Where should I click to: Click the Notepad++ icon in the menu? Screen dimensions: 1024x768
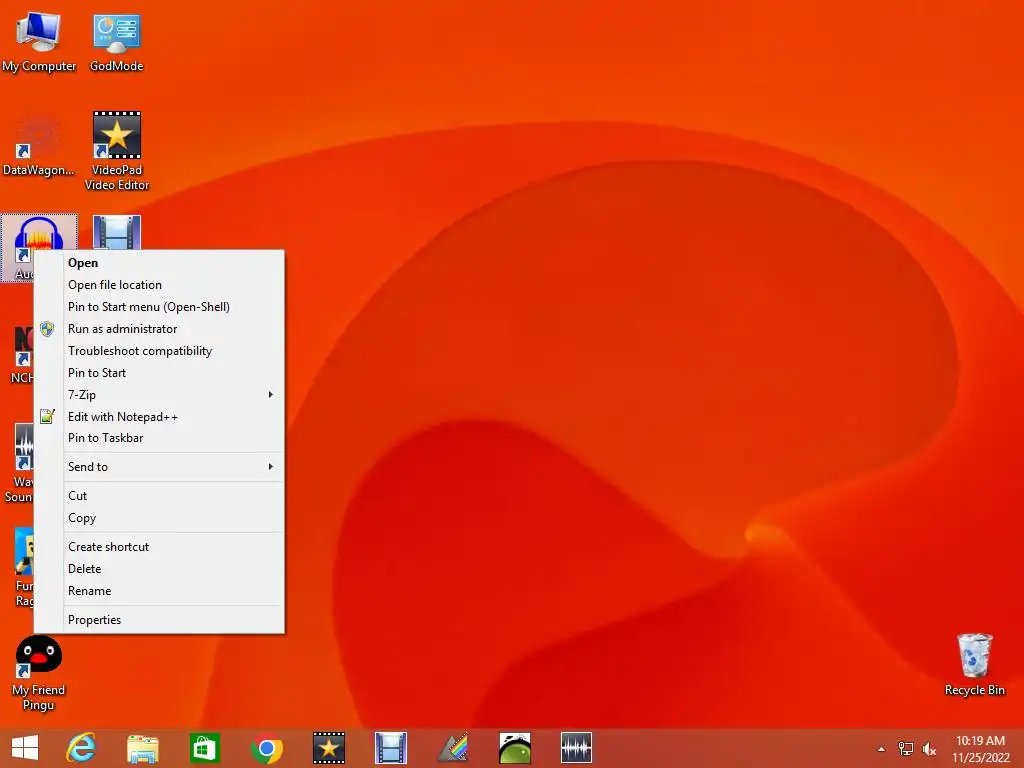pyautogui.click(x=47, y=416)
